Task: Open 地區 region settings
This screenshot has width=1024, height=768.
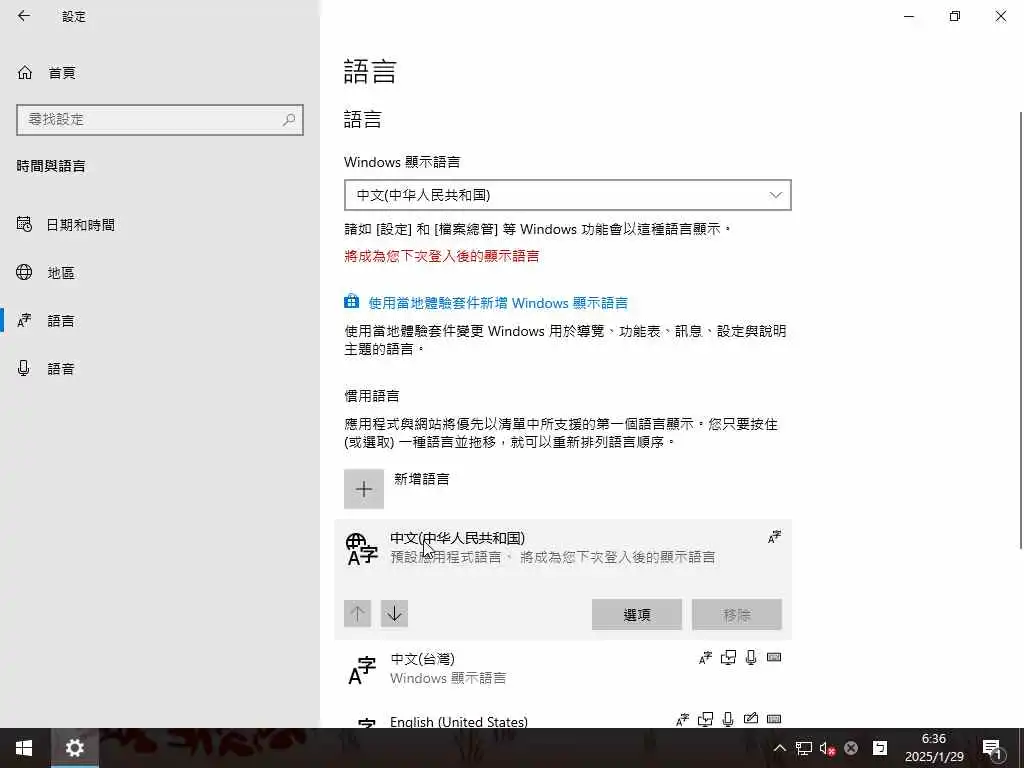Action: click(x=61, y=273)
